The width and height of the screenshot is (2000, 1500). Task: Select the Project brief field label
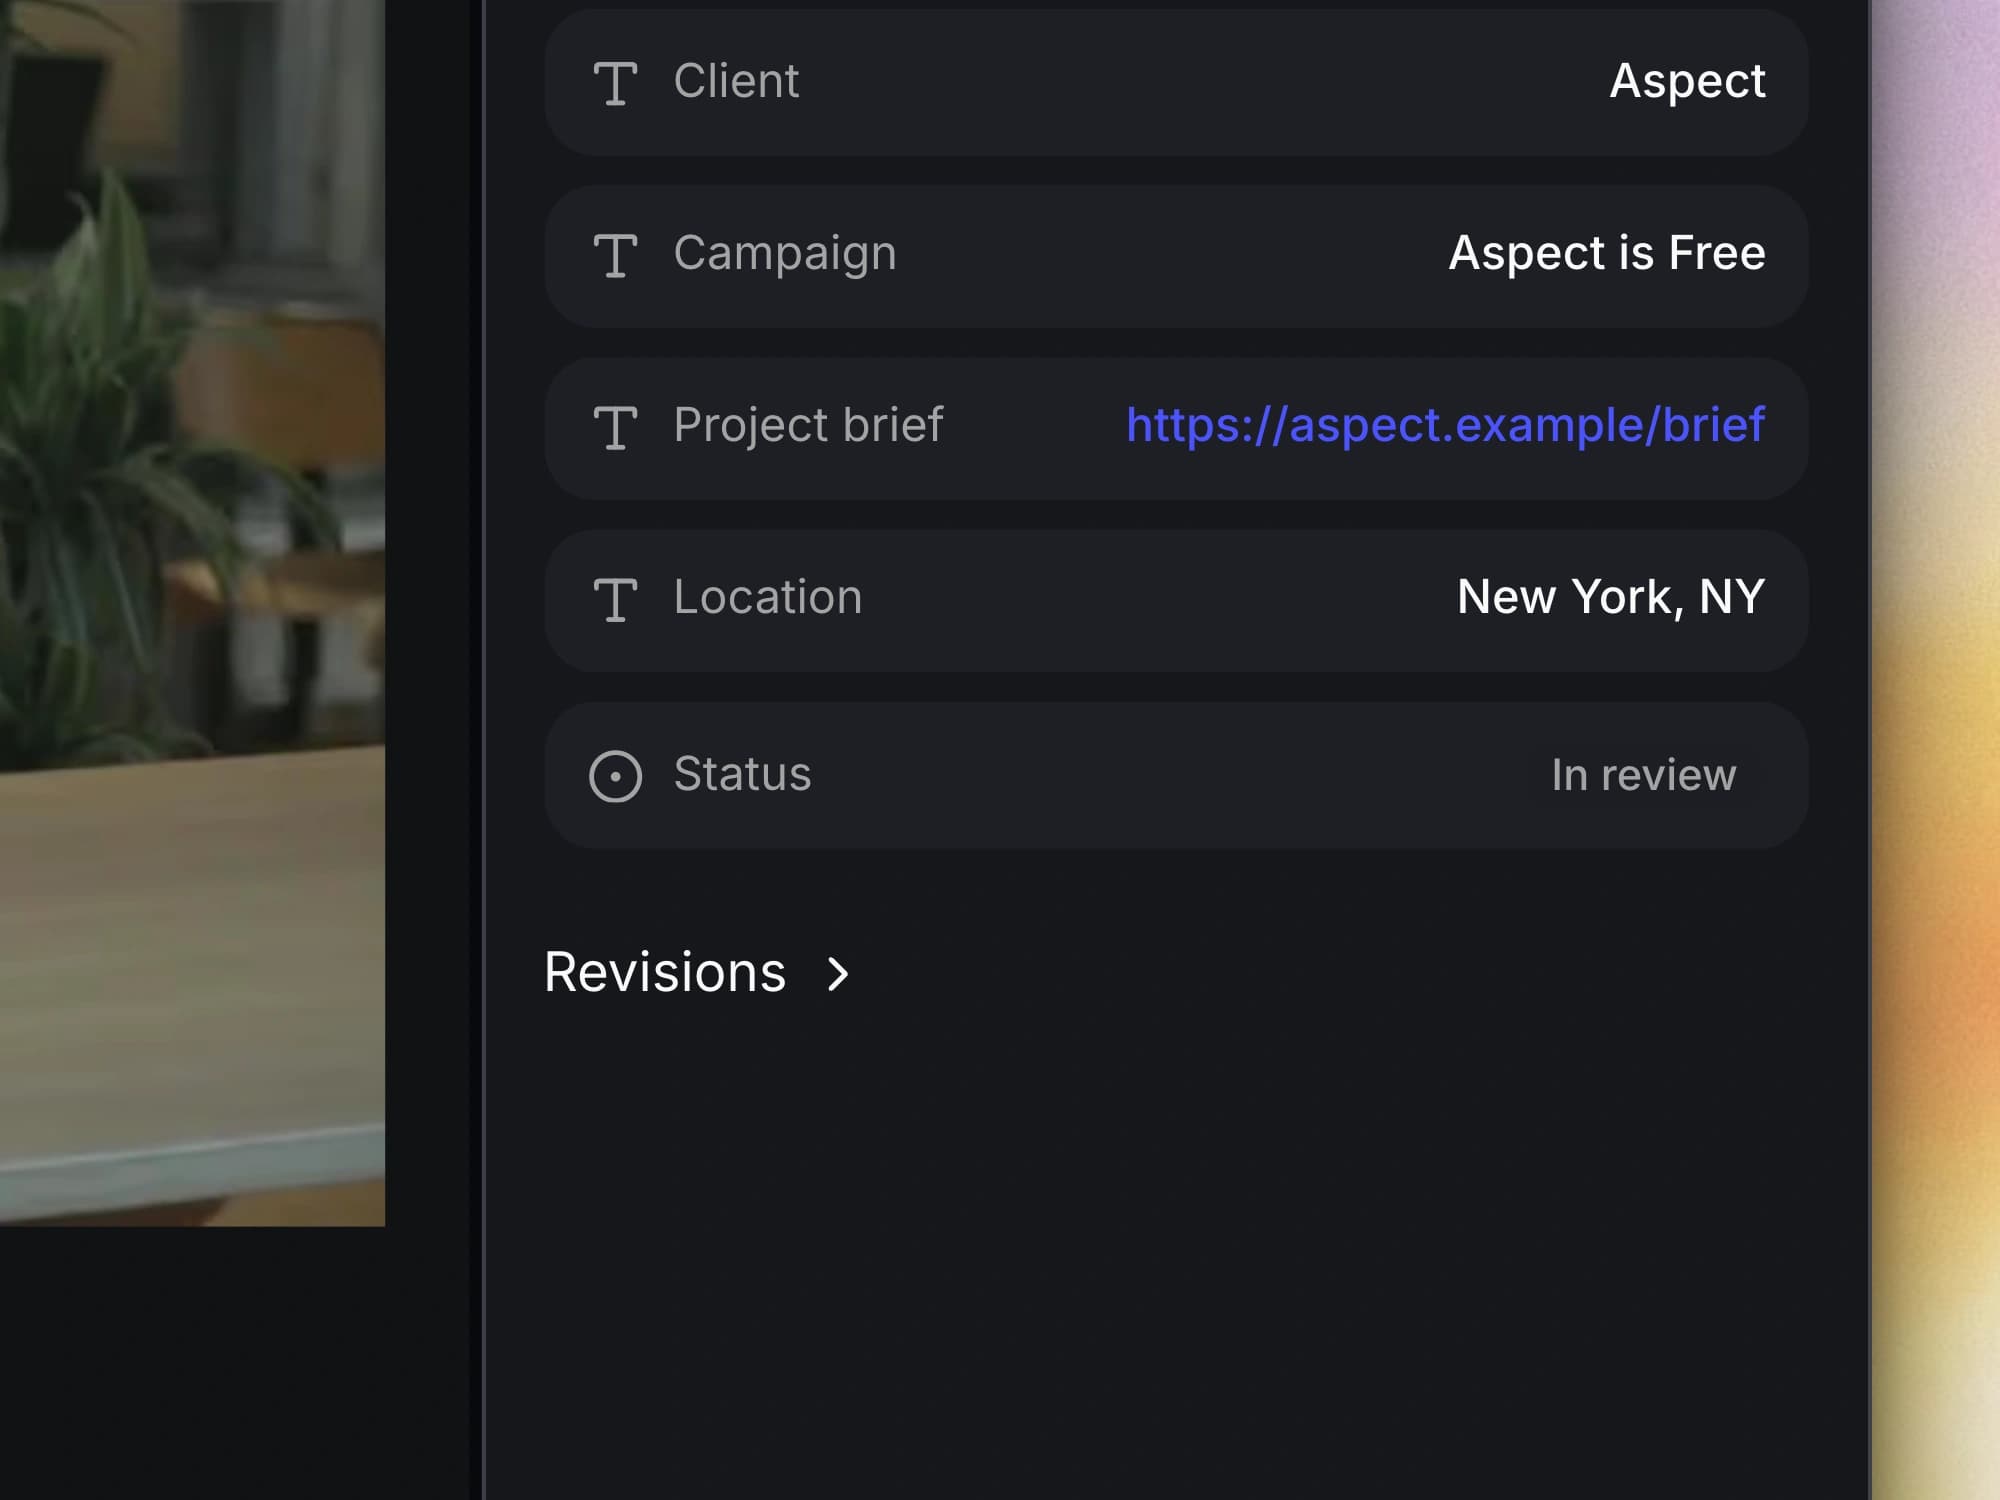pos(808,425)
